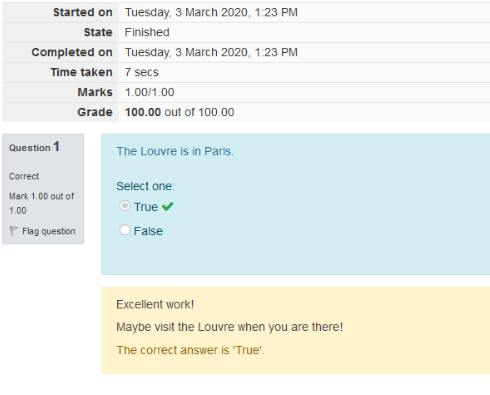Screen dimensions: 490x395
Task: Click the 7 secs time taken value
Action: coord(141,72)
